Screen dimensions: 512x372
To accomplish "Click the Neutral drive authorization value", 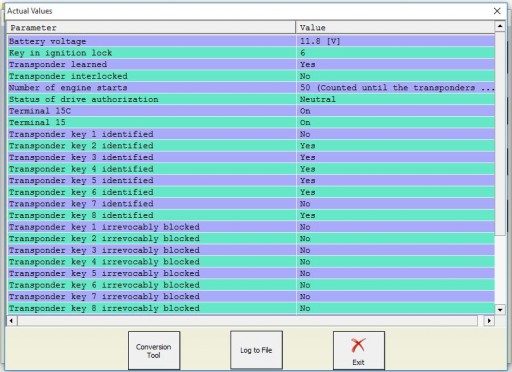I will click(x=318, y=99).
